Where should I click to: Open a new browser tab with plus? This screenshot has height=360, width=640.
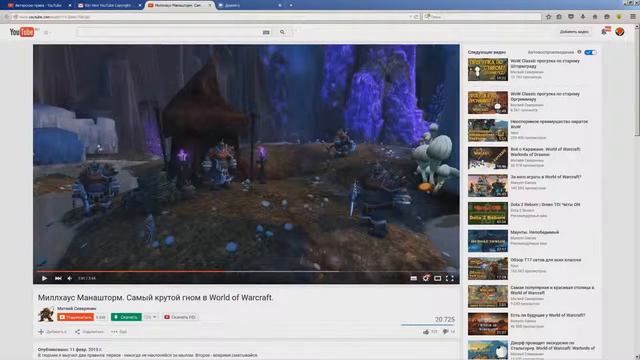tap(291, 5)
